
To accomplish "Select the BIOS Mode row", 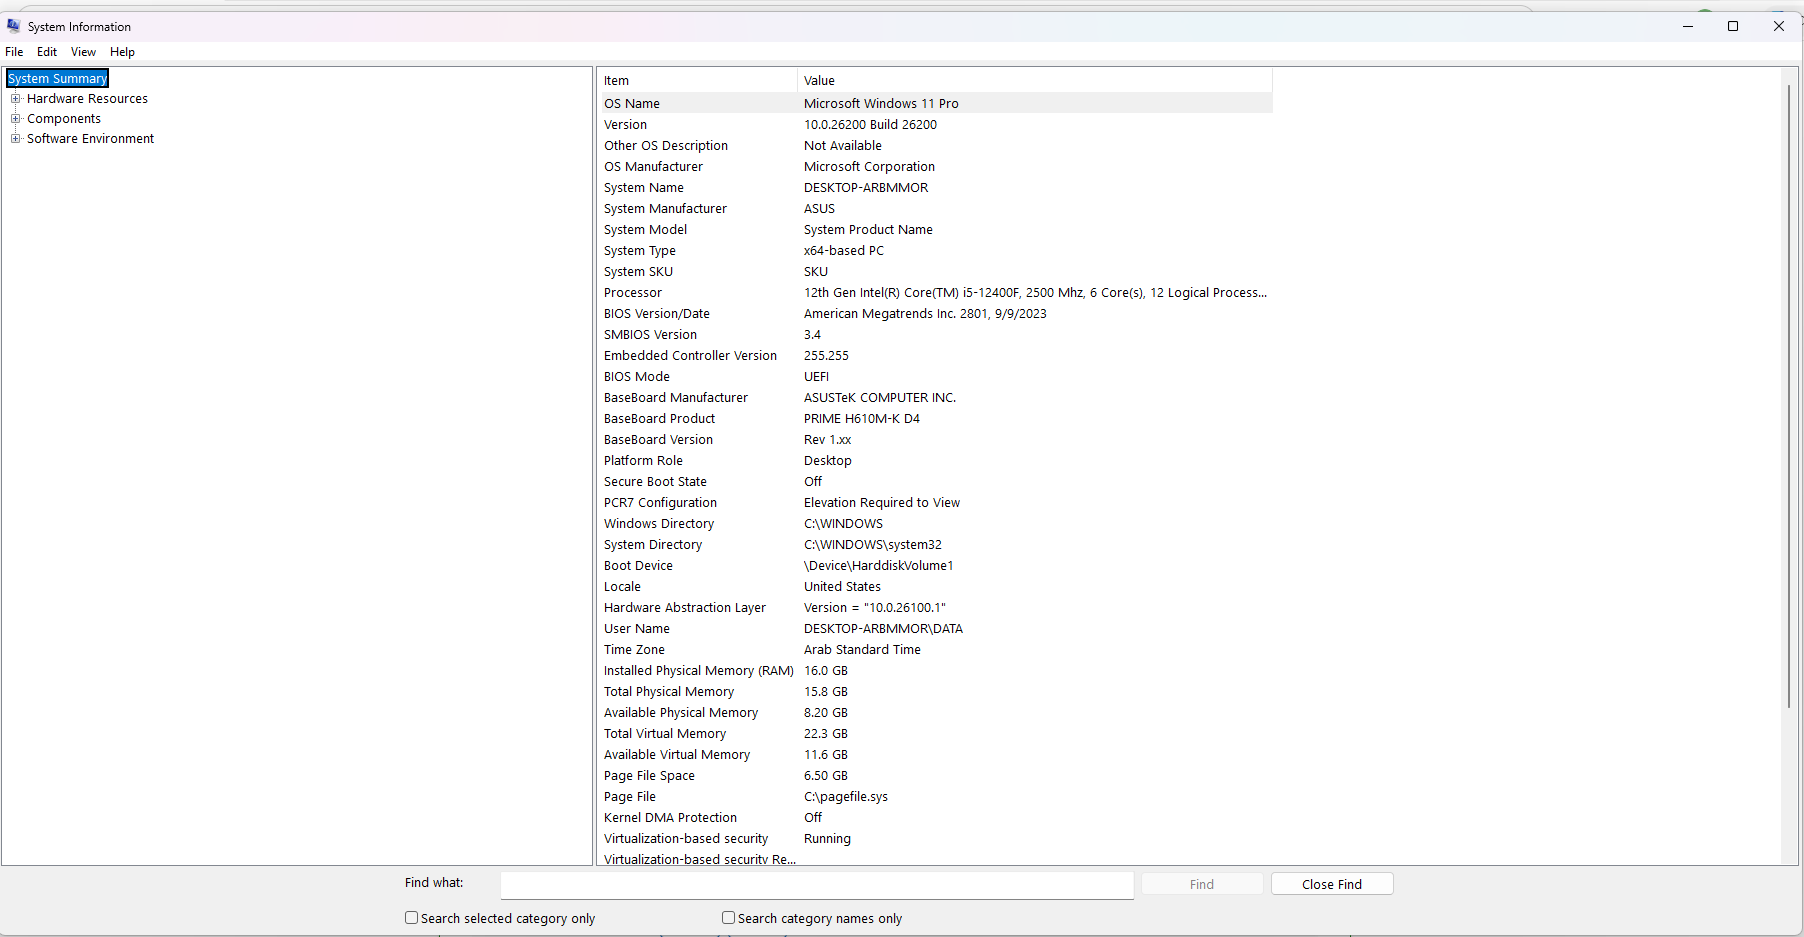I will point(935,377).
